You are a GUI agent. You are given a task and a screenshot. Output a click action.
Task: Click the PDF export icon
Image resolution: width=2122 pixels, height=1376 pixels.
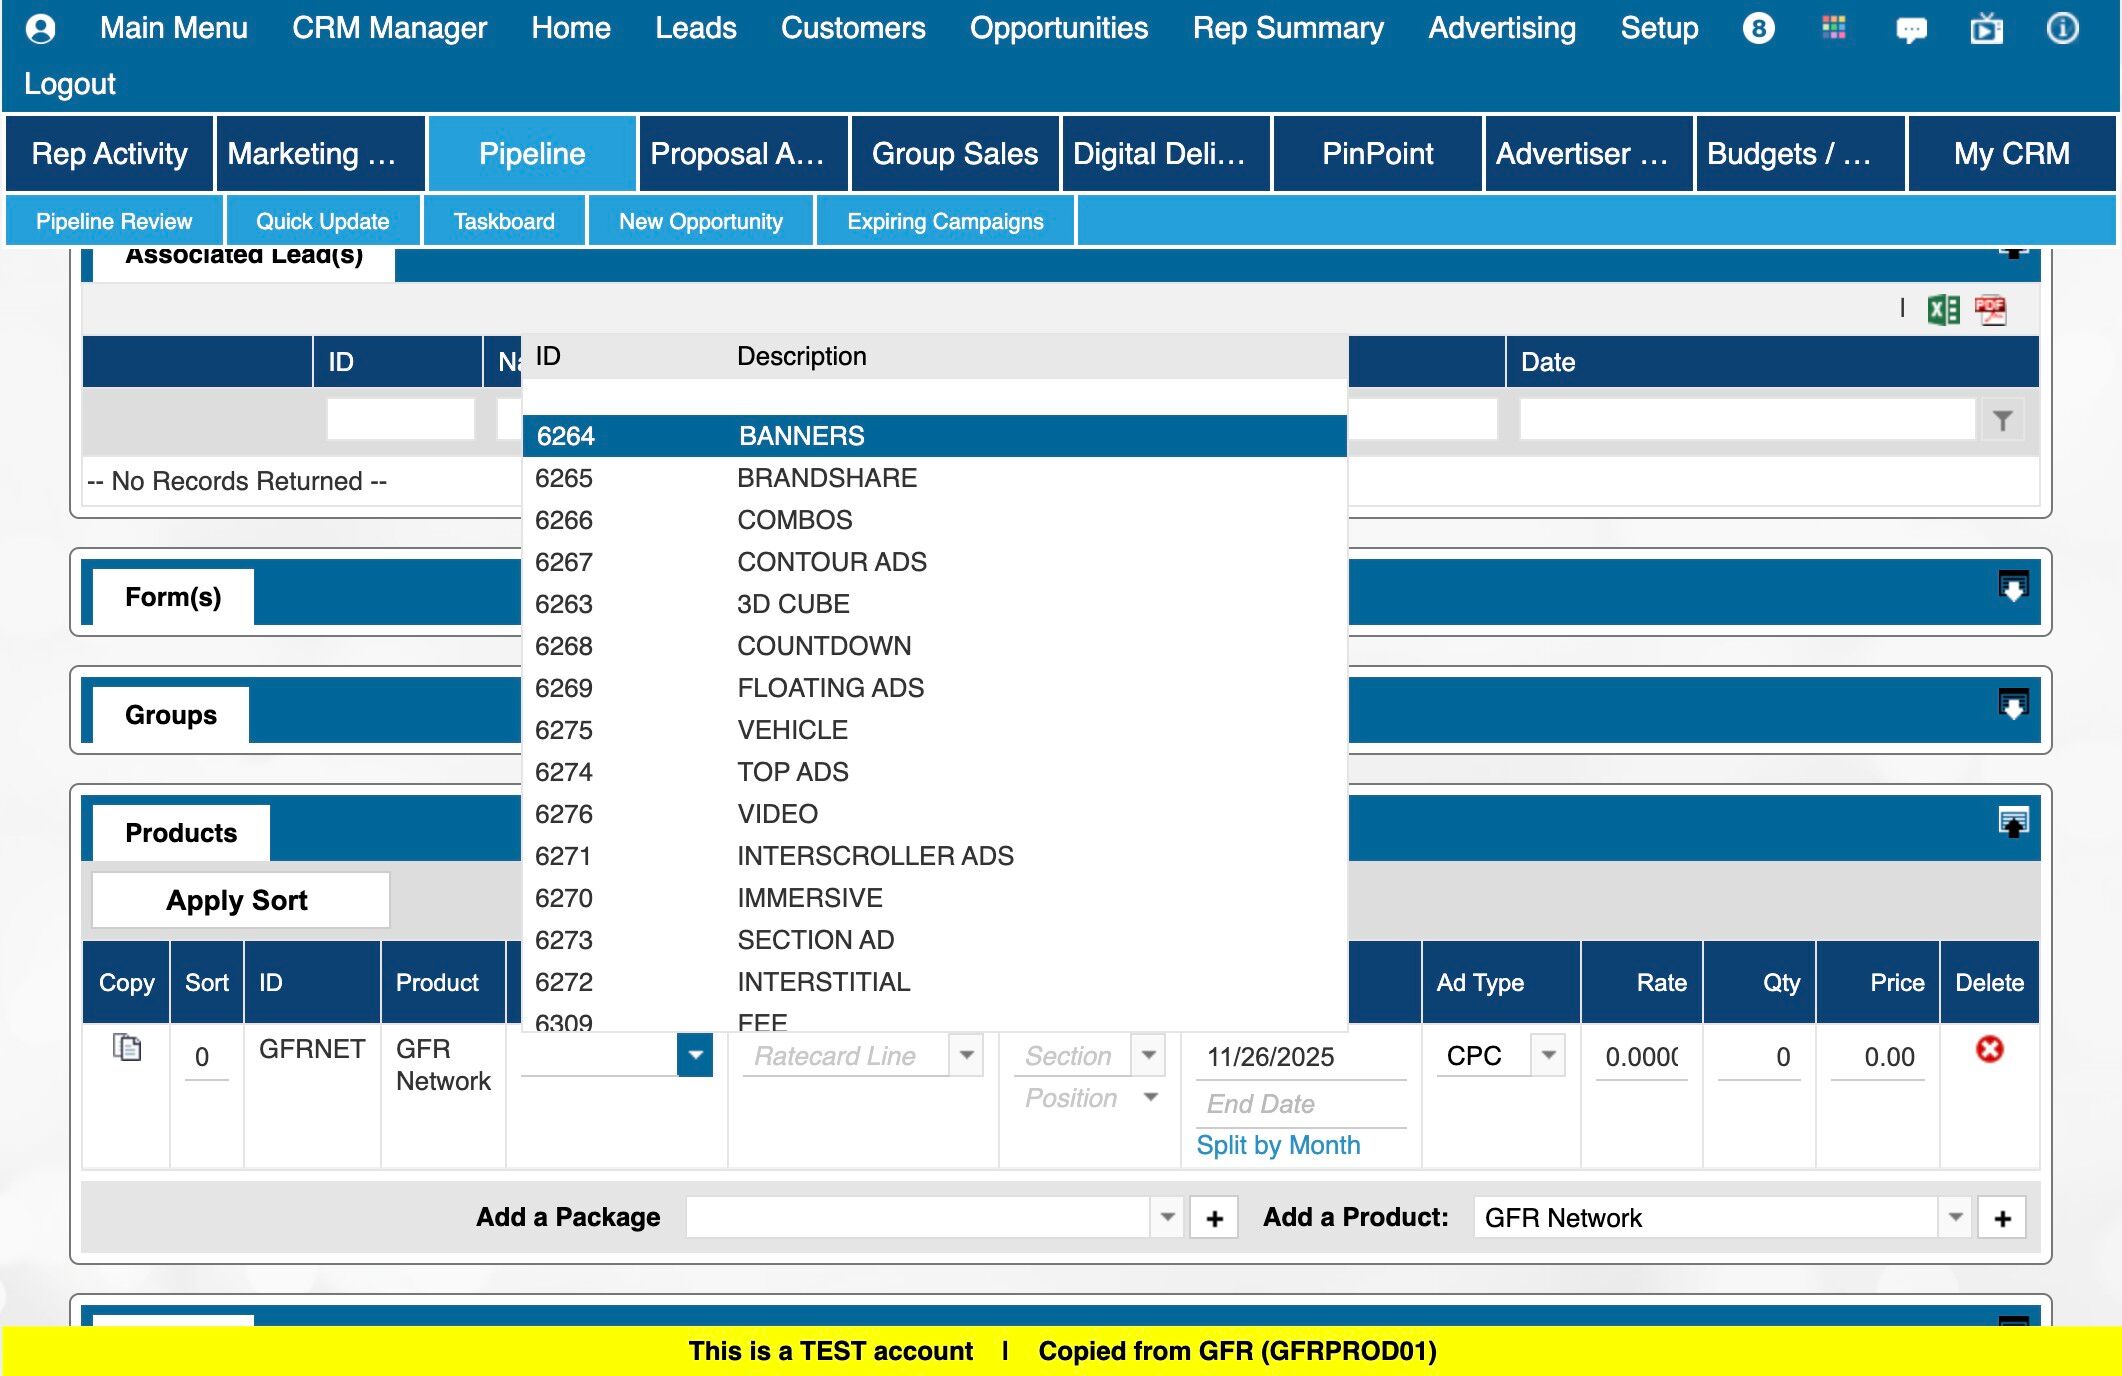tap(1990, 310)
